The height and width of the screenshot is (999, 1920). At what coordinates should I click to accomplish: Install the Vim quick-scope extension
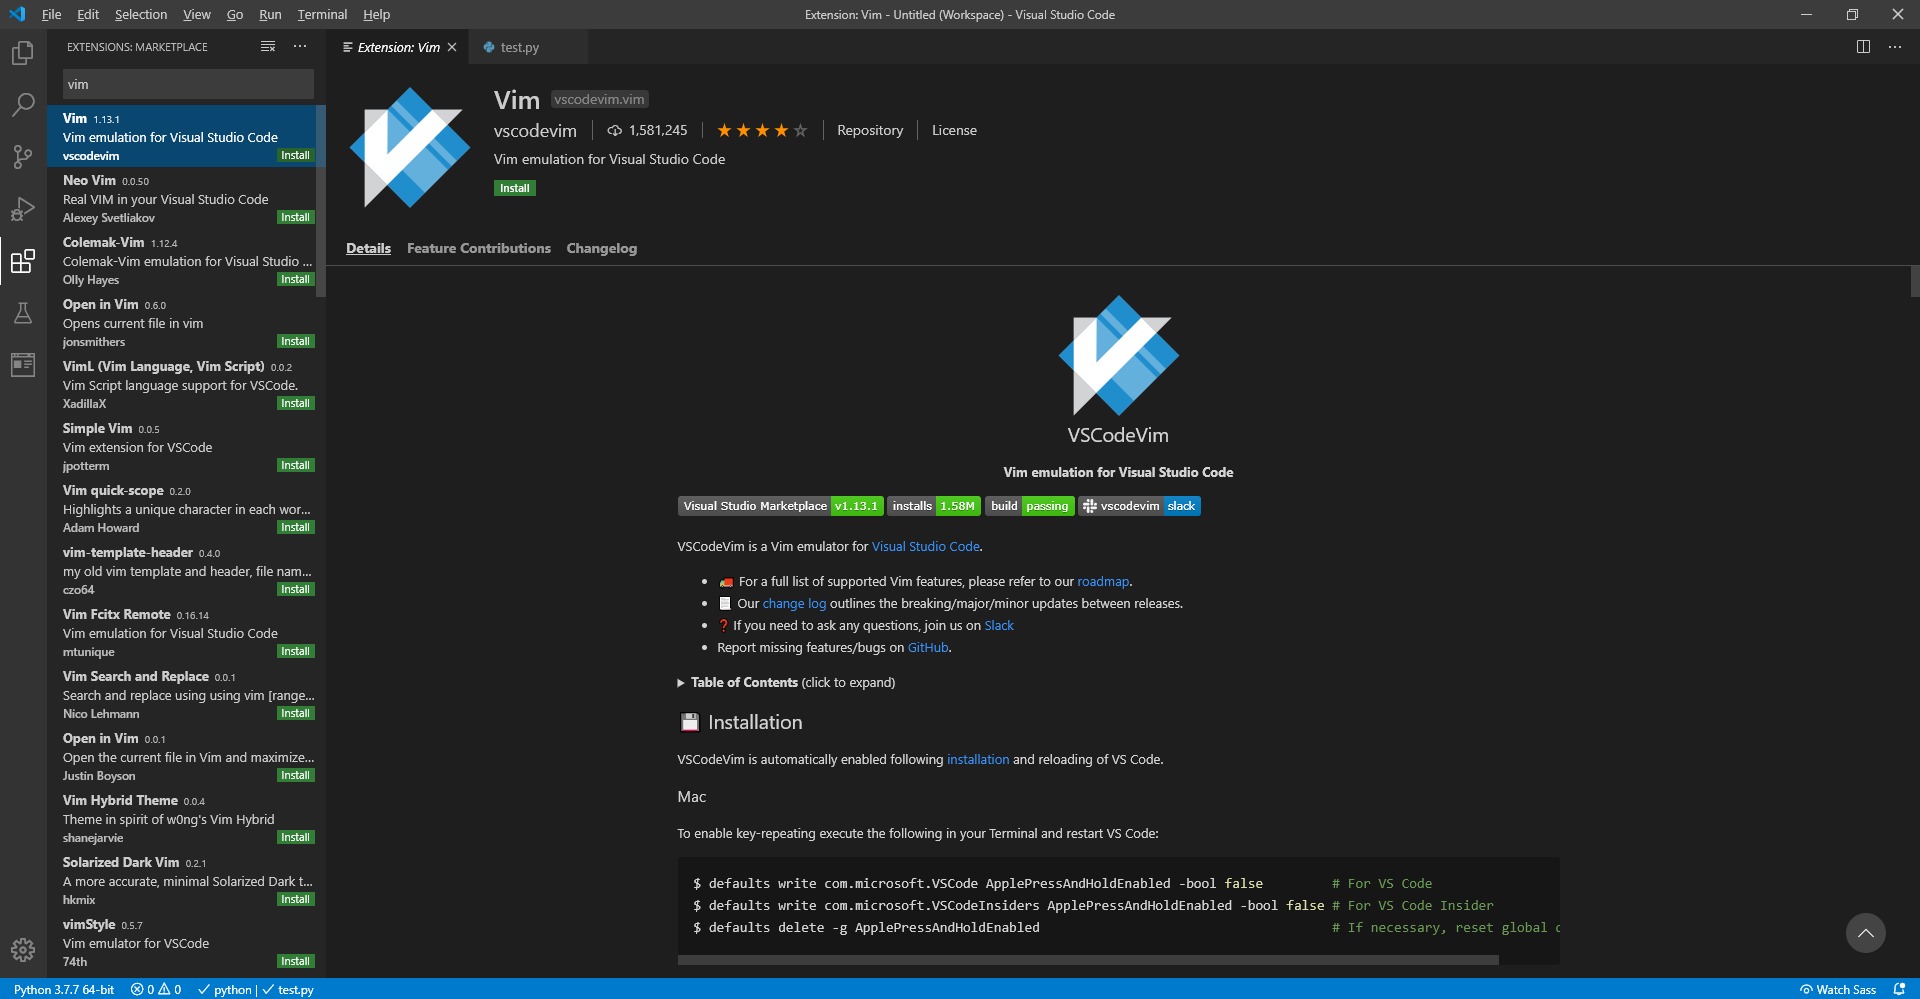pos(295,527)
